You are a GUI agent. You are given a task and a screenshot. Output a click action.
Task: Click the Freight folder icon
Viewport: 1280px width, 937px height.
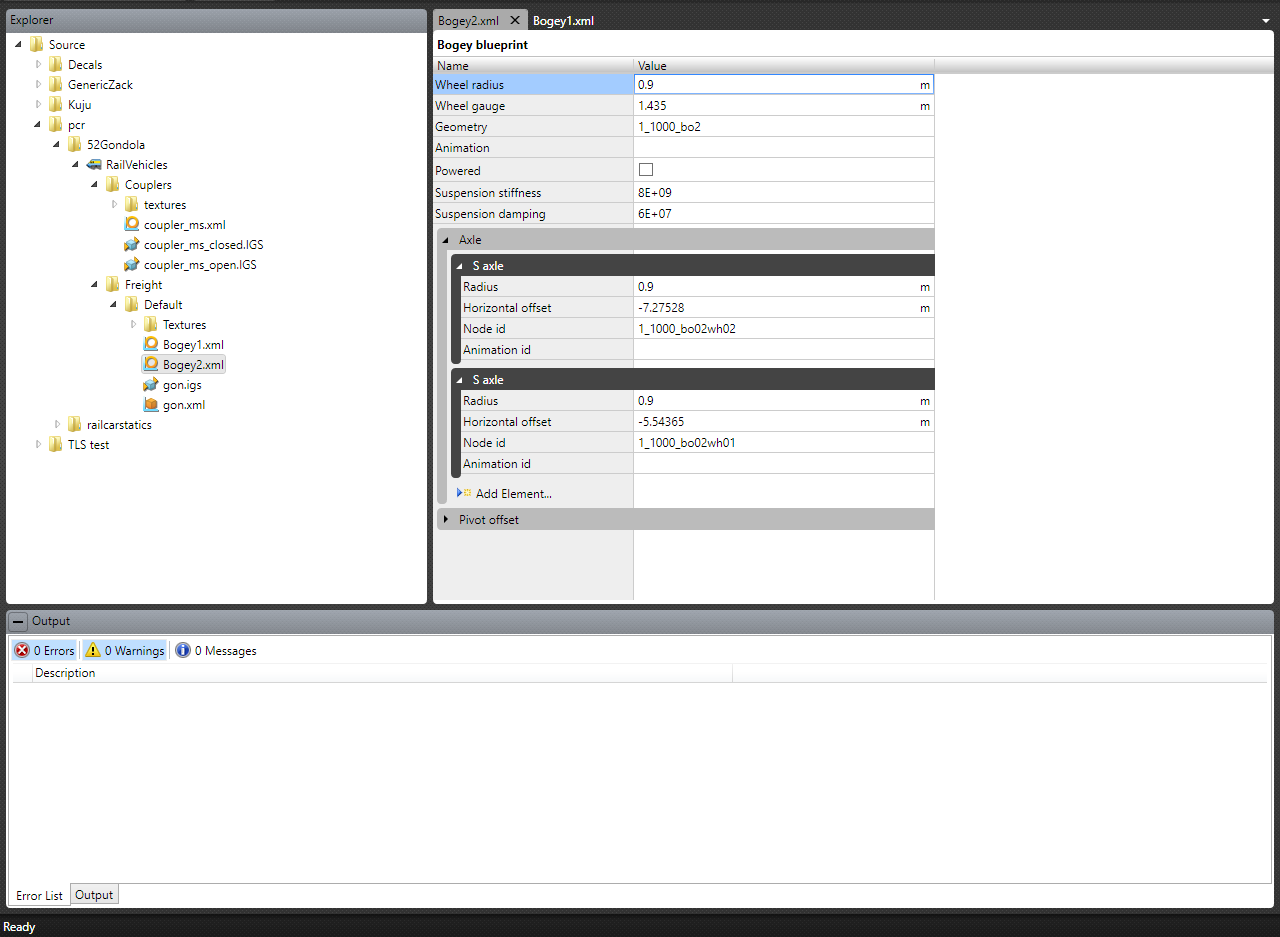tap(112, 285)
